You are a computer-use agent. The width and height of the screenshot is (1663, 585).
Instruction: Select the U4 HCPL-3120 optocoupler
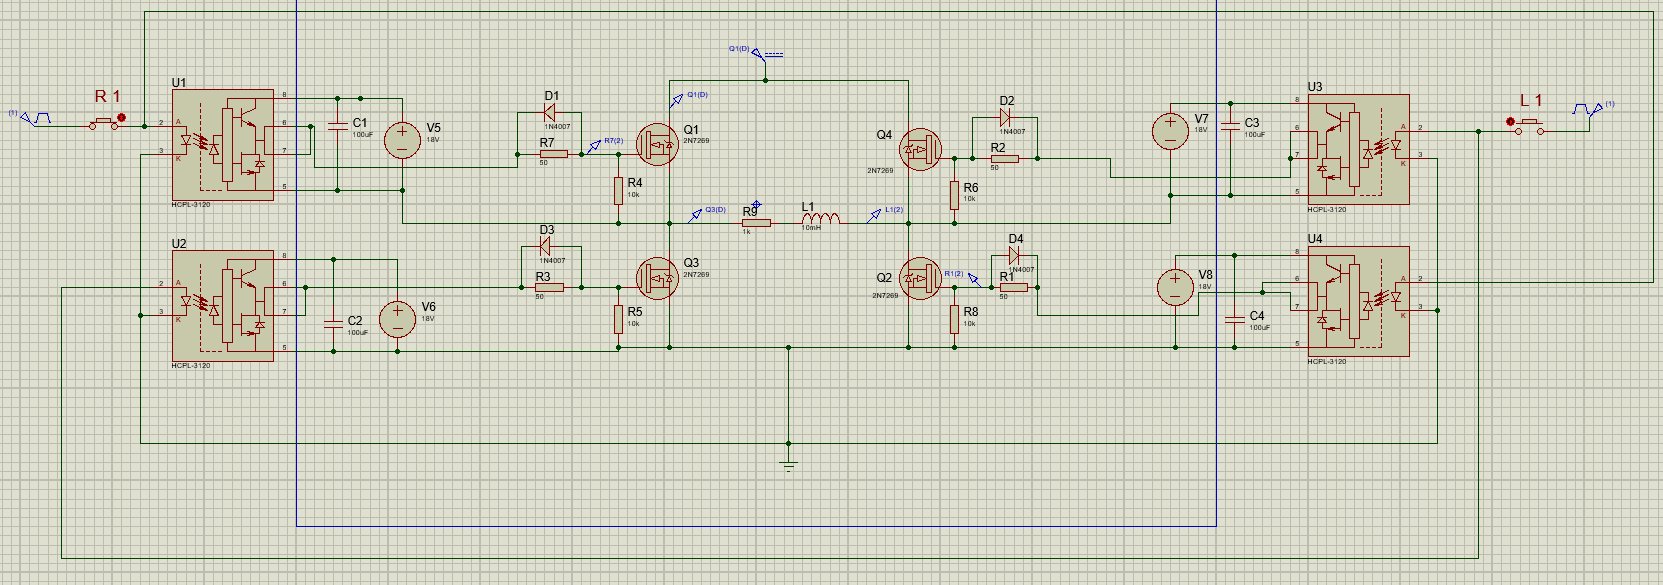pos(1358,301)
